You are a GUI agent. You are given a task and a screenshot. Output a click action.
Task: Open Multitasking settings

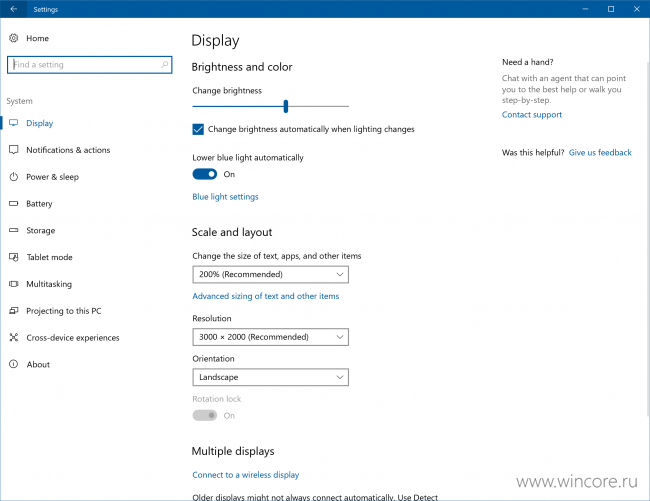[x=49, y=284]
